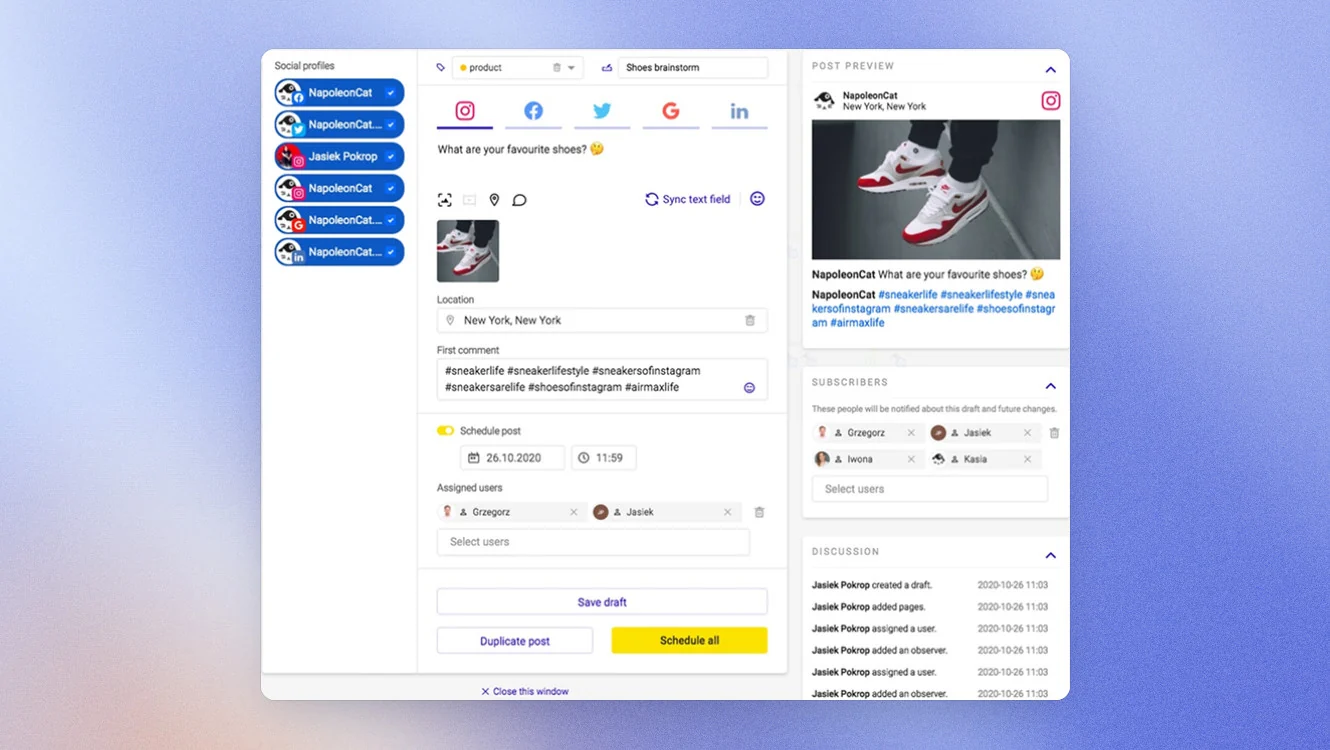Open the date picker showing 26.10.2020
Image resolution: width=1330 pixels, height=750 pixels.
click(x=512, y=458)
